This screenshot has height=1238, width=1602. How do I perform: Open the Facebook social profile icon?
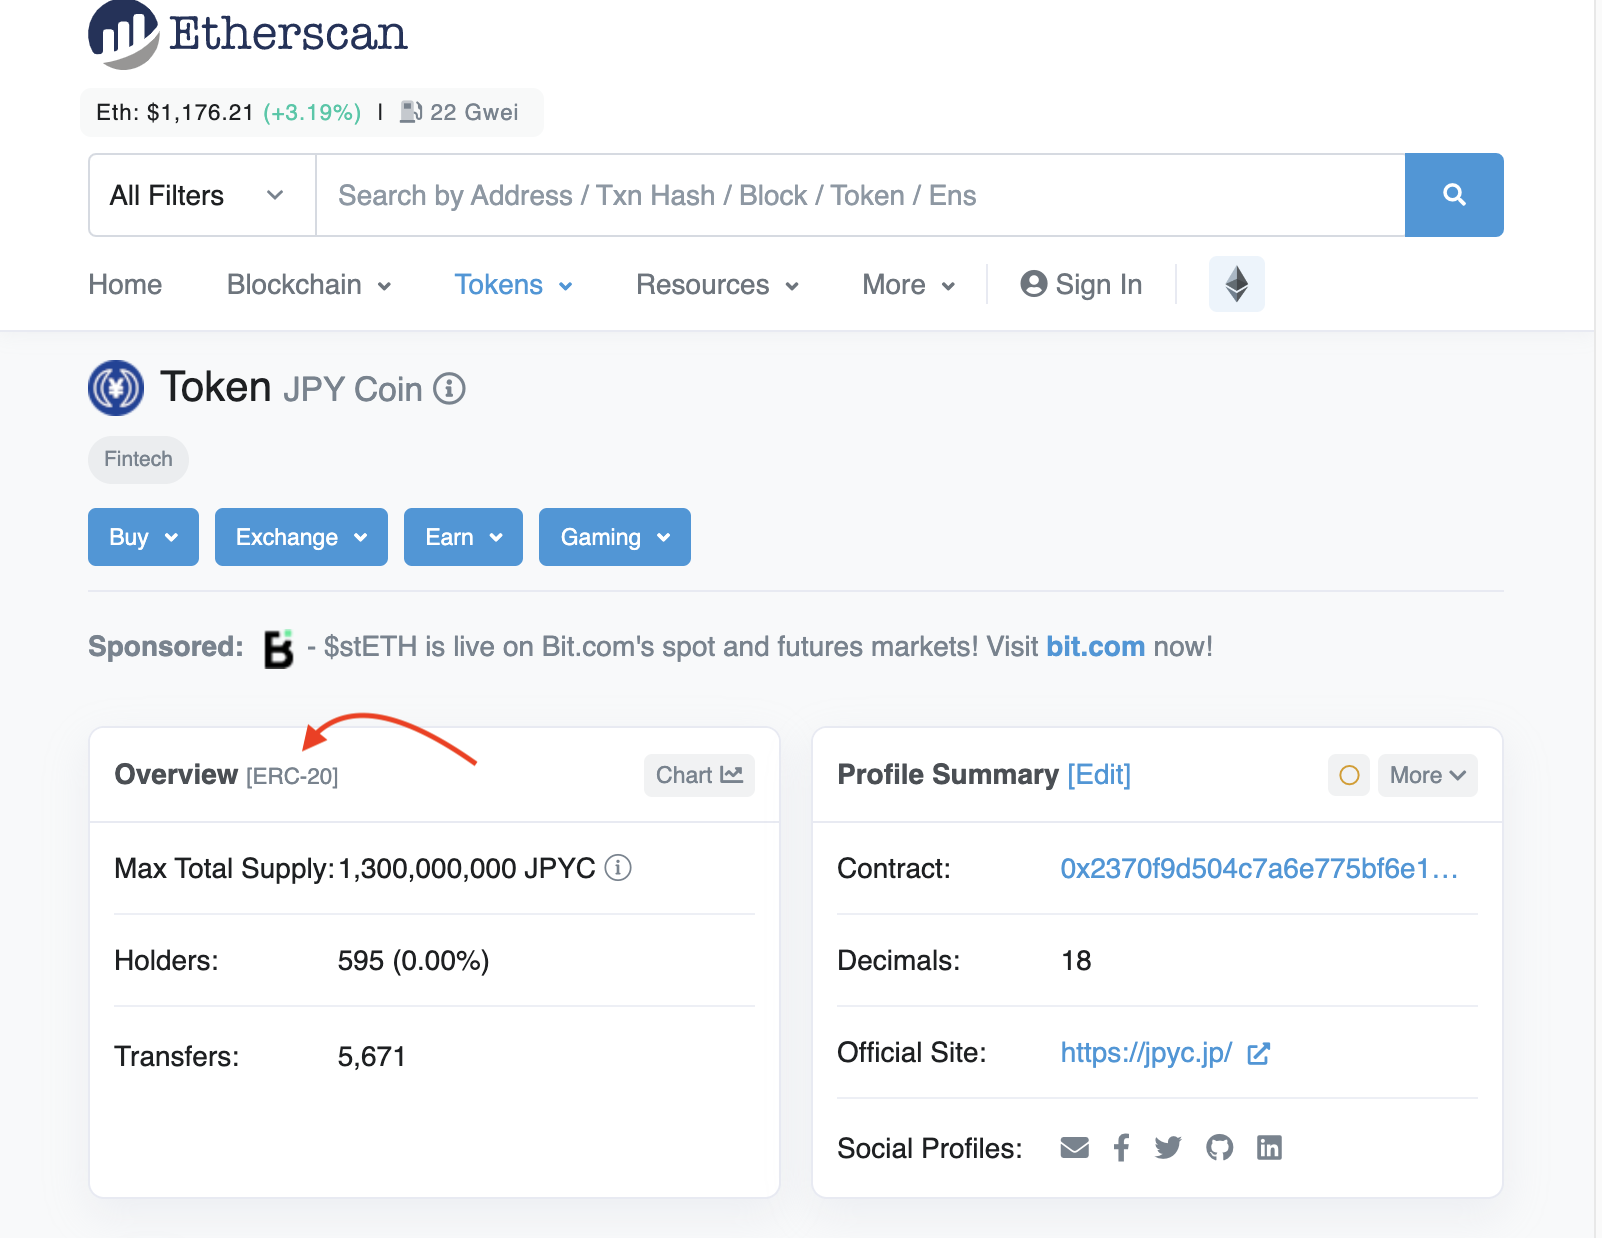point(1122,1148)
